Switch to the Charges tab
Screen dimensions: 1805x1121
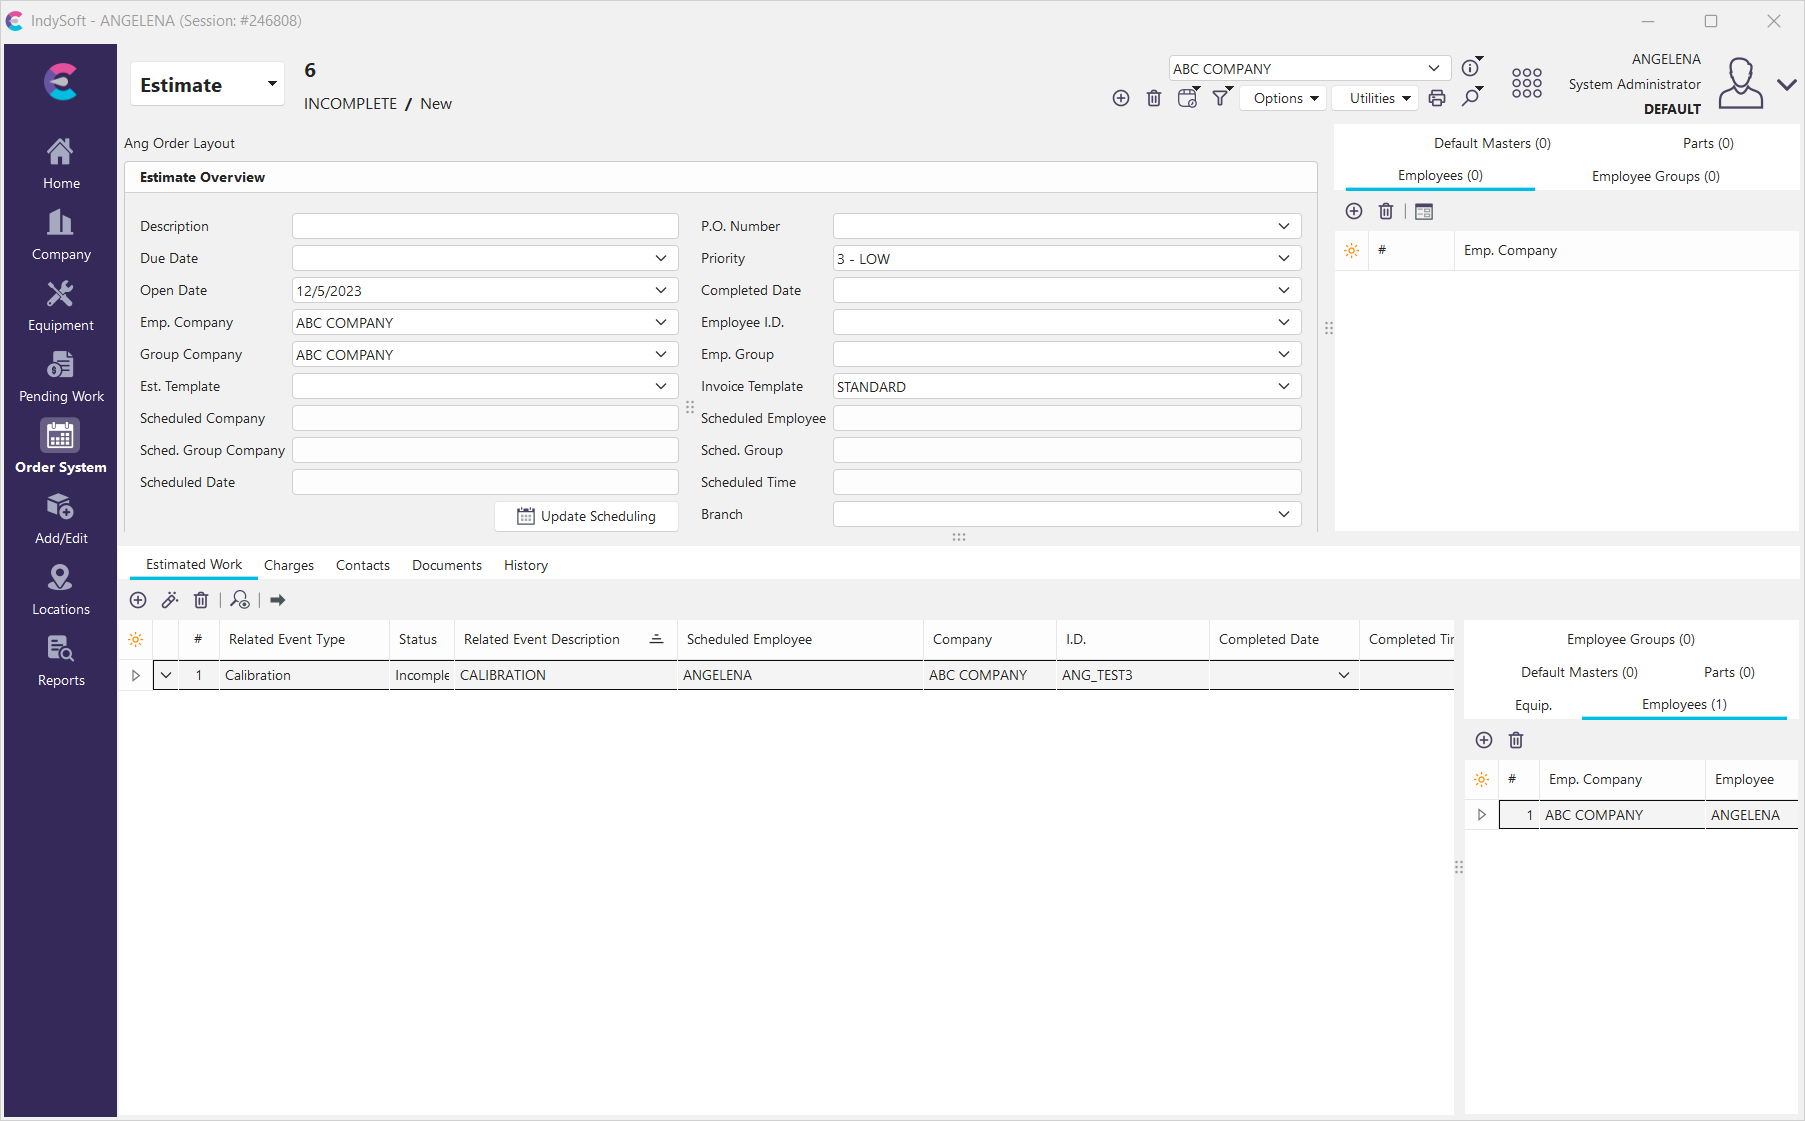[x=288, y=566]
